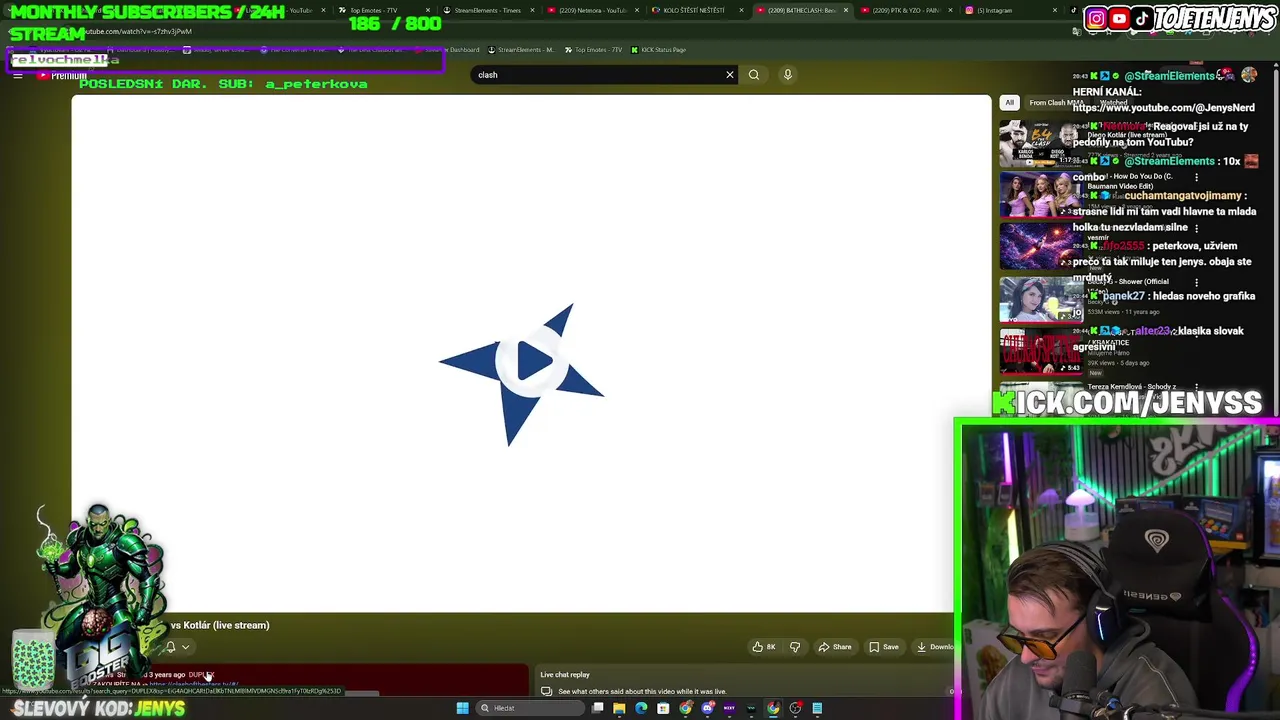The image size is (1280, 720).
Task: Click the taskbar search box 'Hledat'
Action: [530, 708]
